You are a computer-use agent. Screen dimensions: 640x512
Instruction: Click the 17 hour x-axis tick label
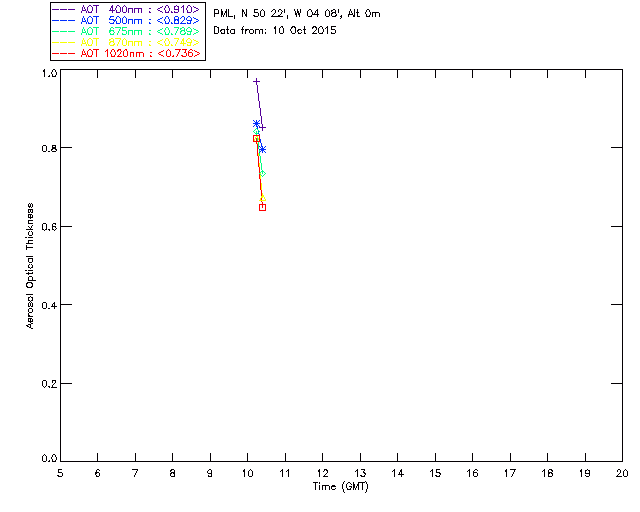click(x=510, y=473)
